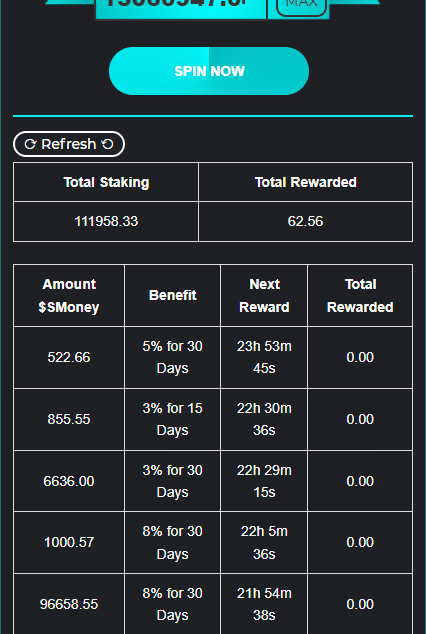The image size is (426, 634).
Task: Click the 22h 5m 36s next reward cell
Action: tap(264, 543)
